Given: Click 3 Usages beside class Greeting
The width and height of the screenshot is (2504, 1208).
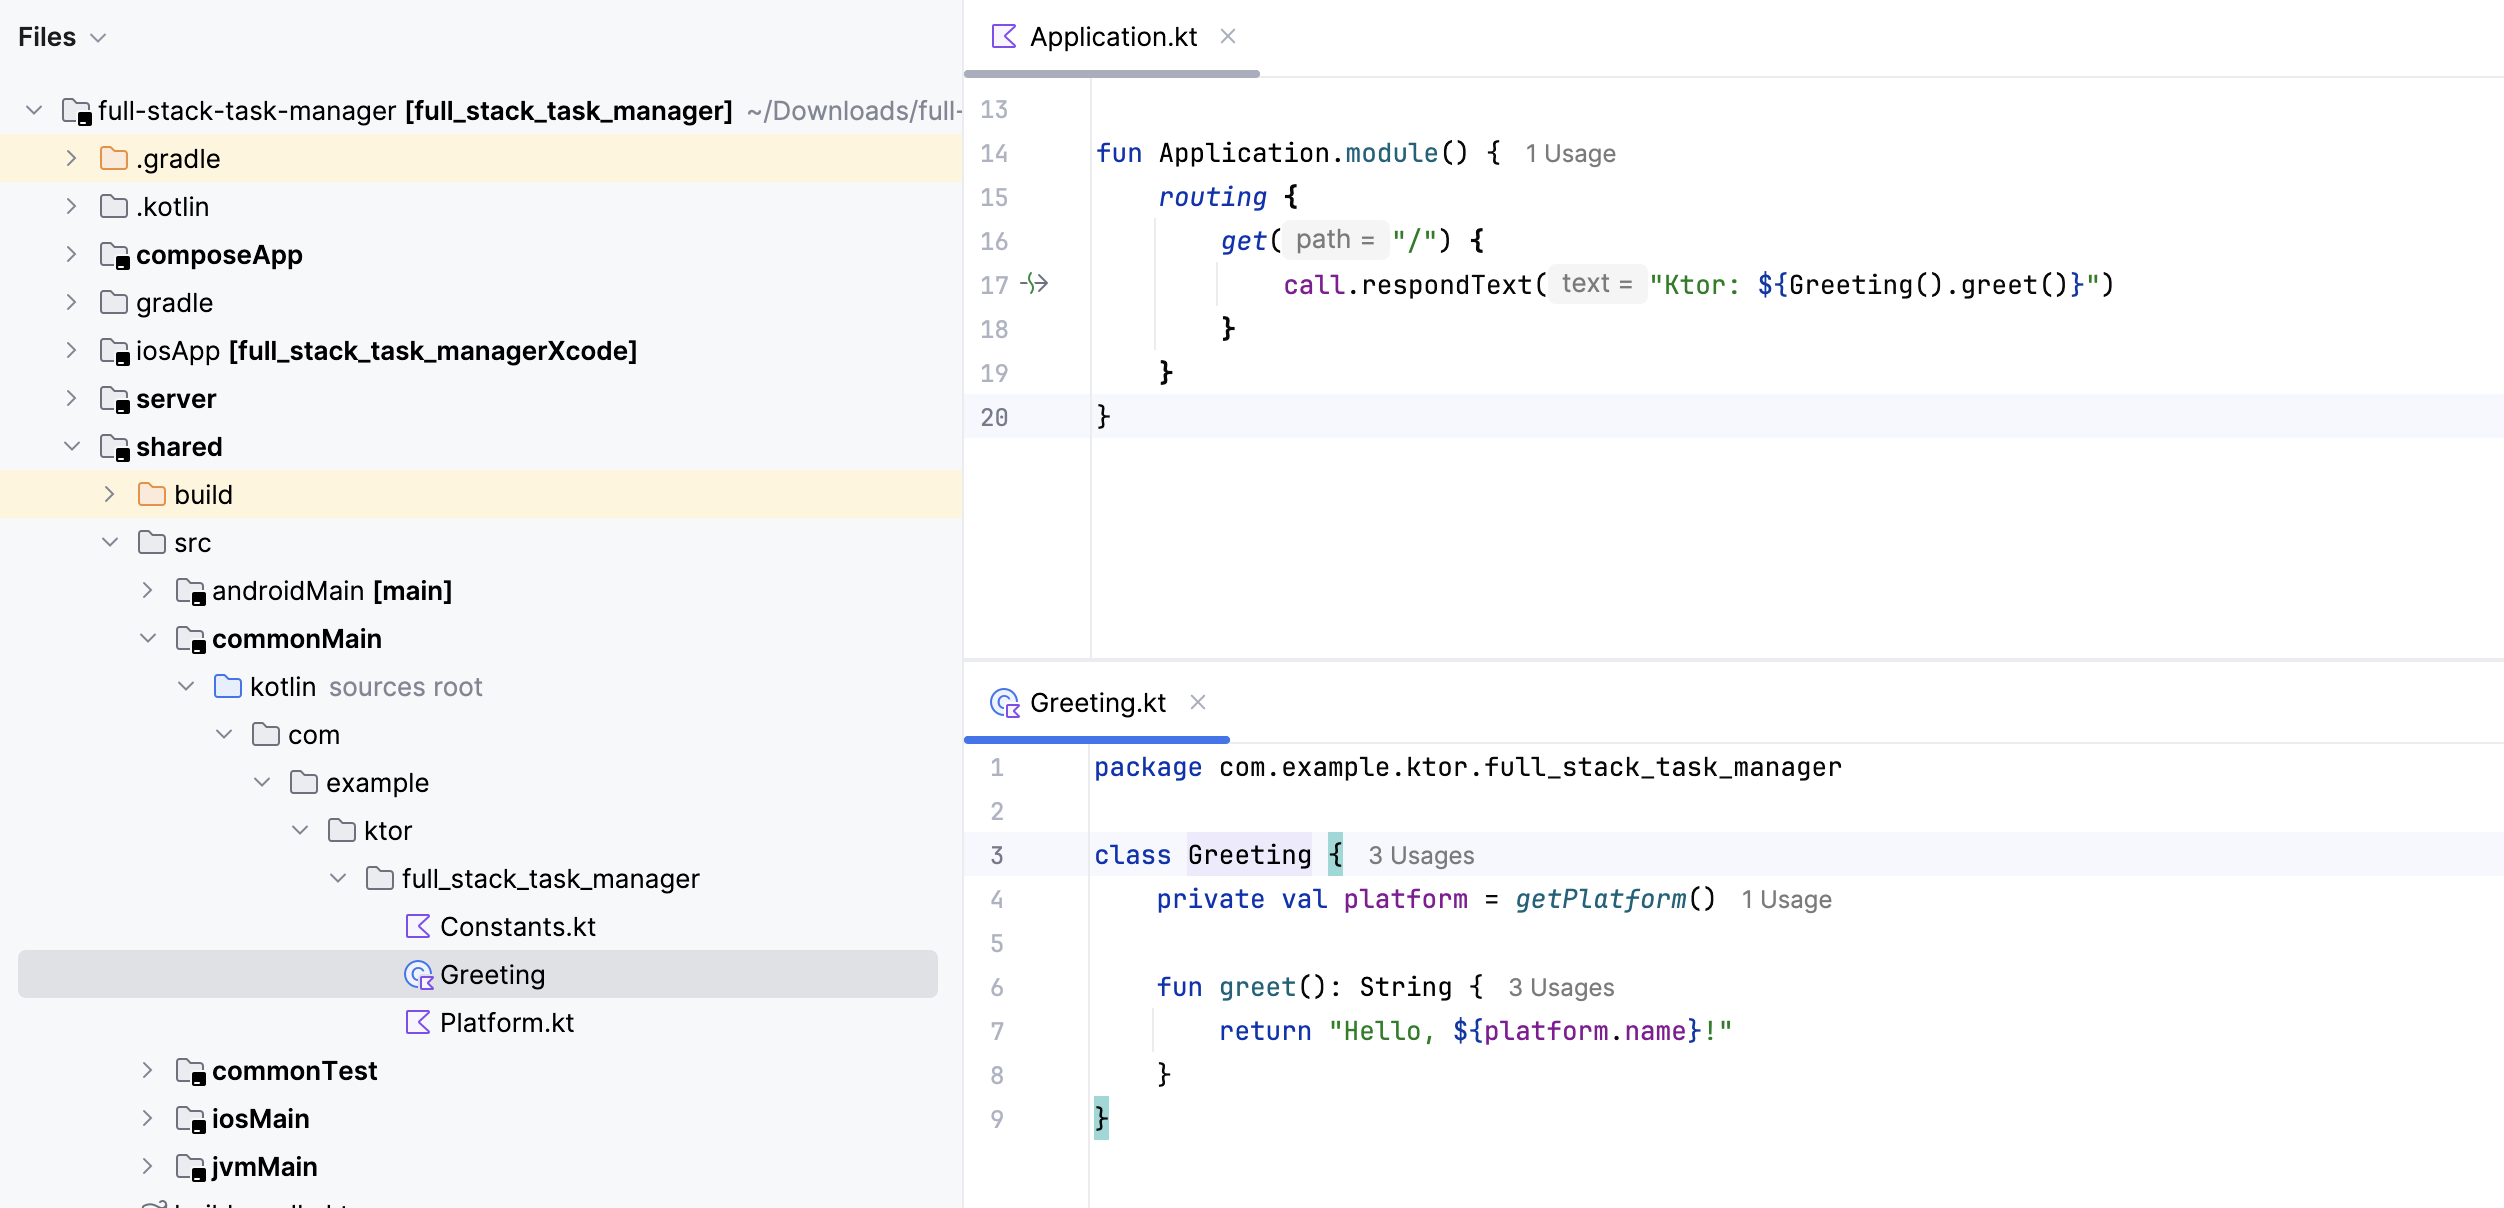Looking at the screenshot, I should [x=1420, y=855].
